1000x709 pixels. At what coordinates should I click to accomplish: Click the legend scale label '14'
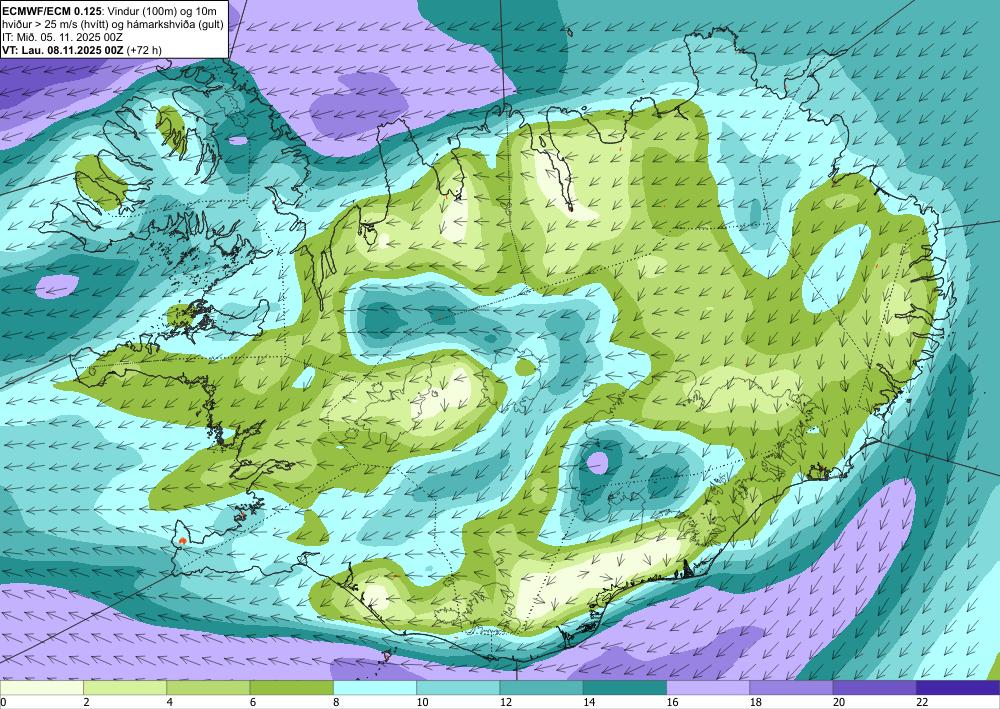tap(589, 703)
